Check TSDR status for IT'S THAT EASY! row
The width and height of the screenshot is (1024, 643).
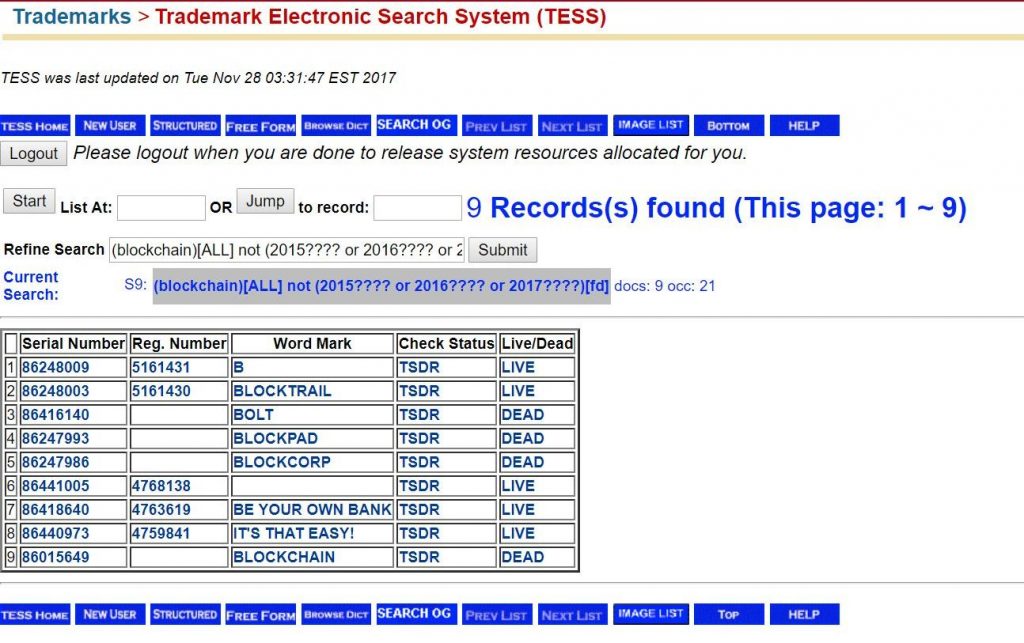(419, 533)
